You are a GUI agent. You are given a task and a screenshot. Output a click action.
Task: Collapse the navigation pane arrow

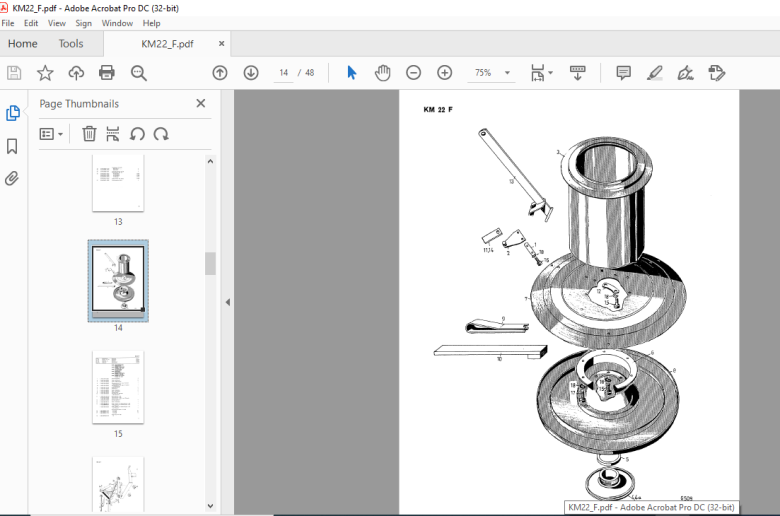228,302
